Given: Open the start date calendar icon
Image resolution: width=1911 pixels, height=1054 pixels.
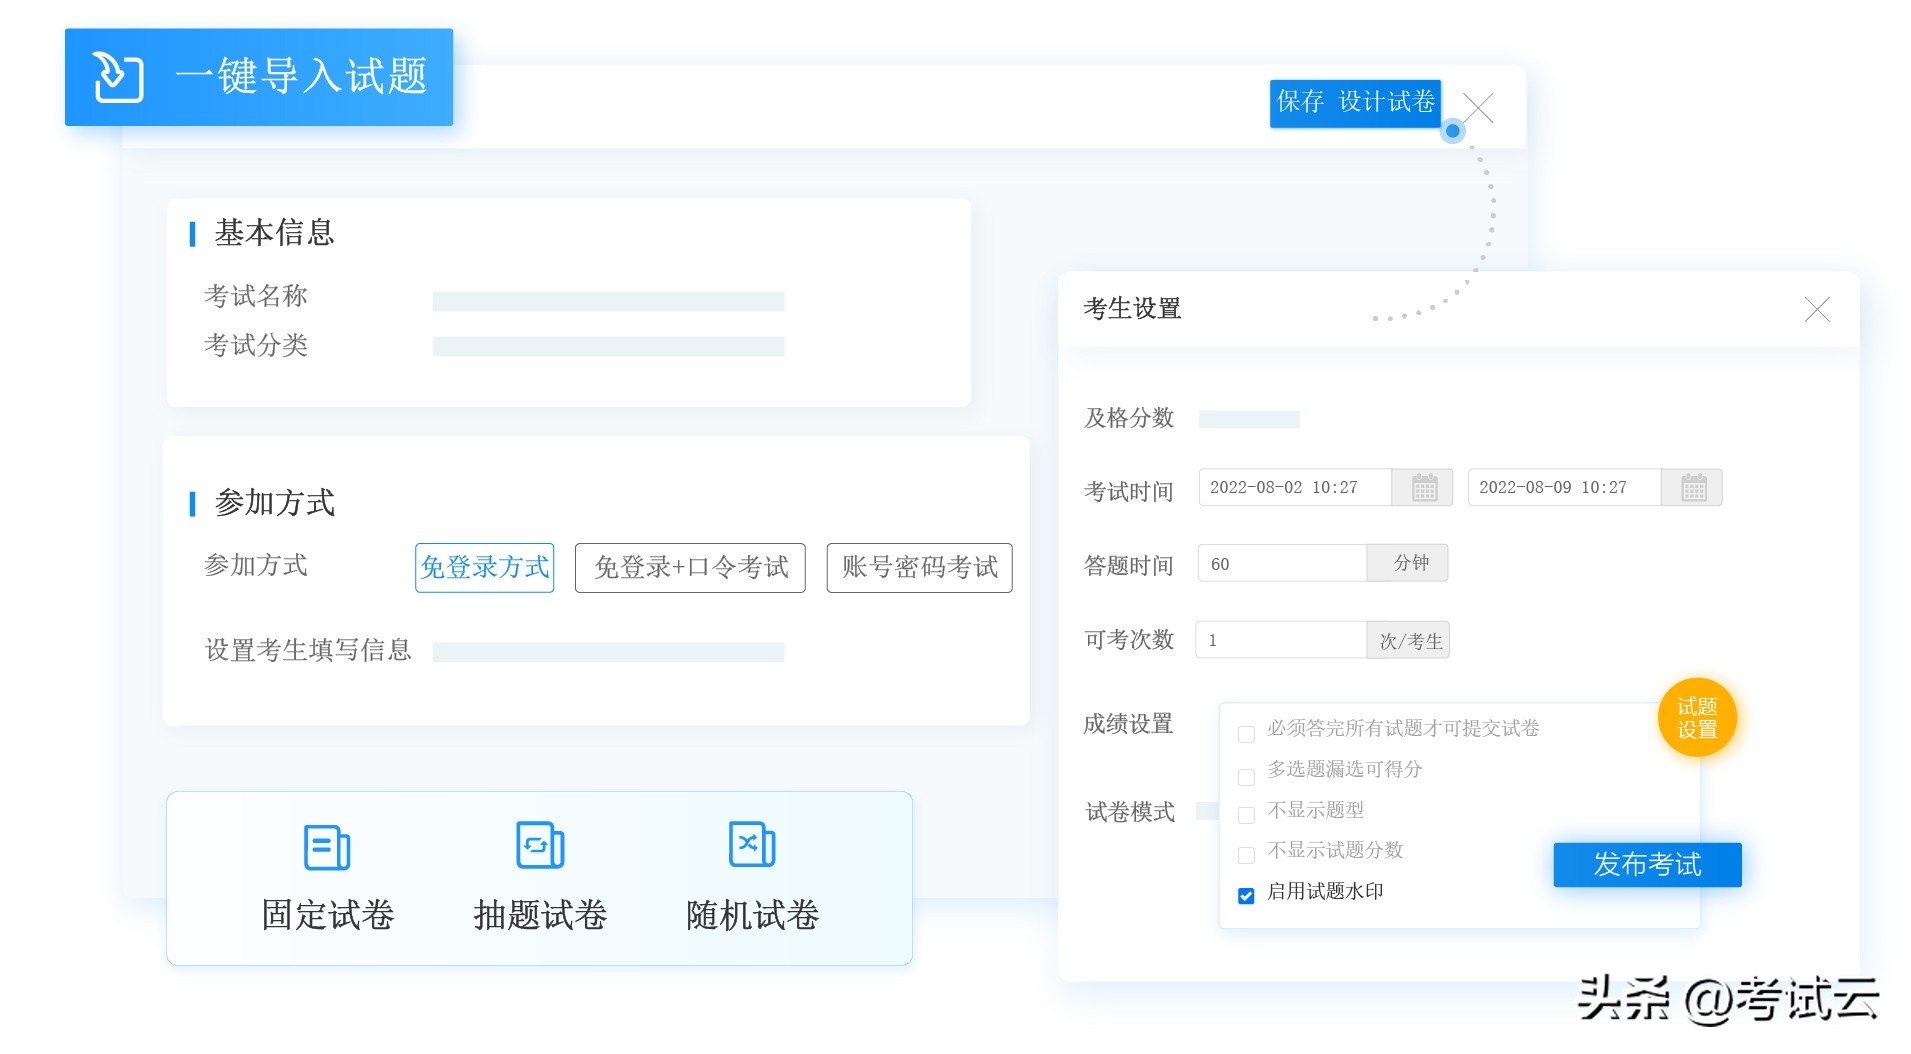Looking at the screenshot, I should [1424, 487].
